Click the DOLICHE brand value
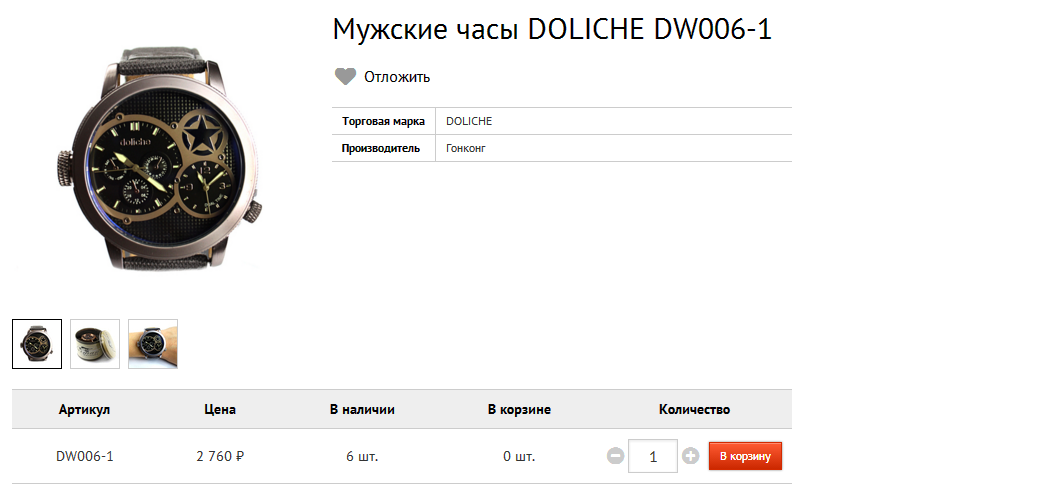This screenshot has height=488, width=1061. point(469,122)
